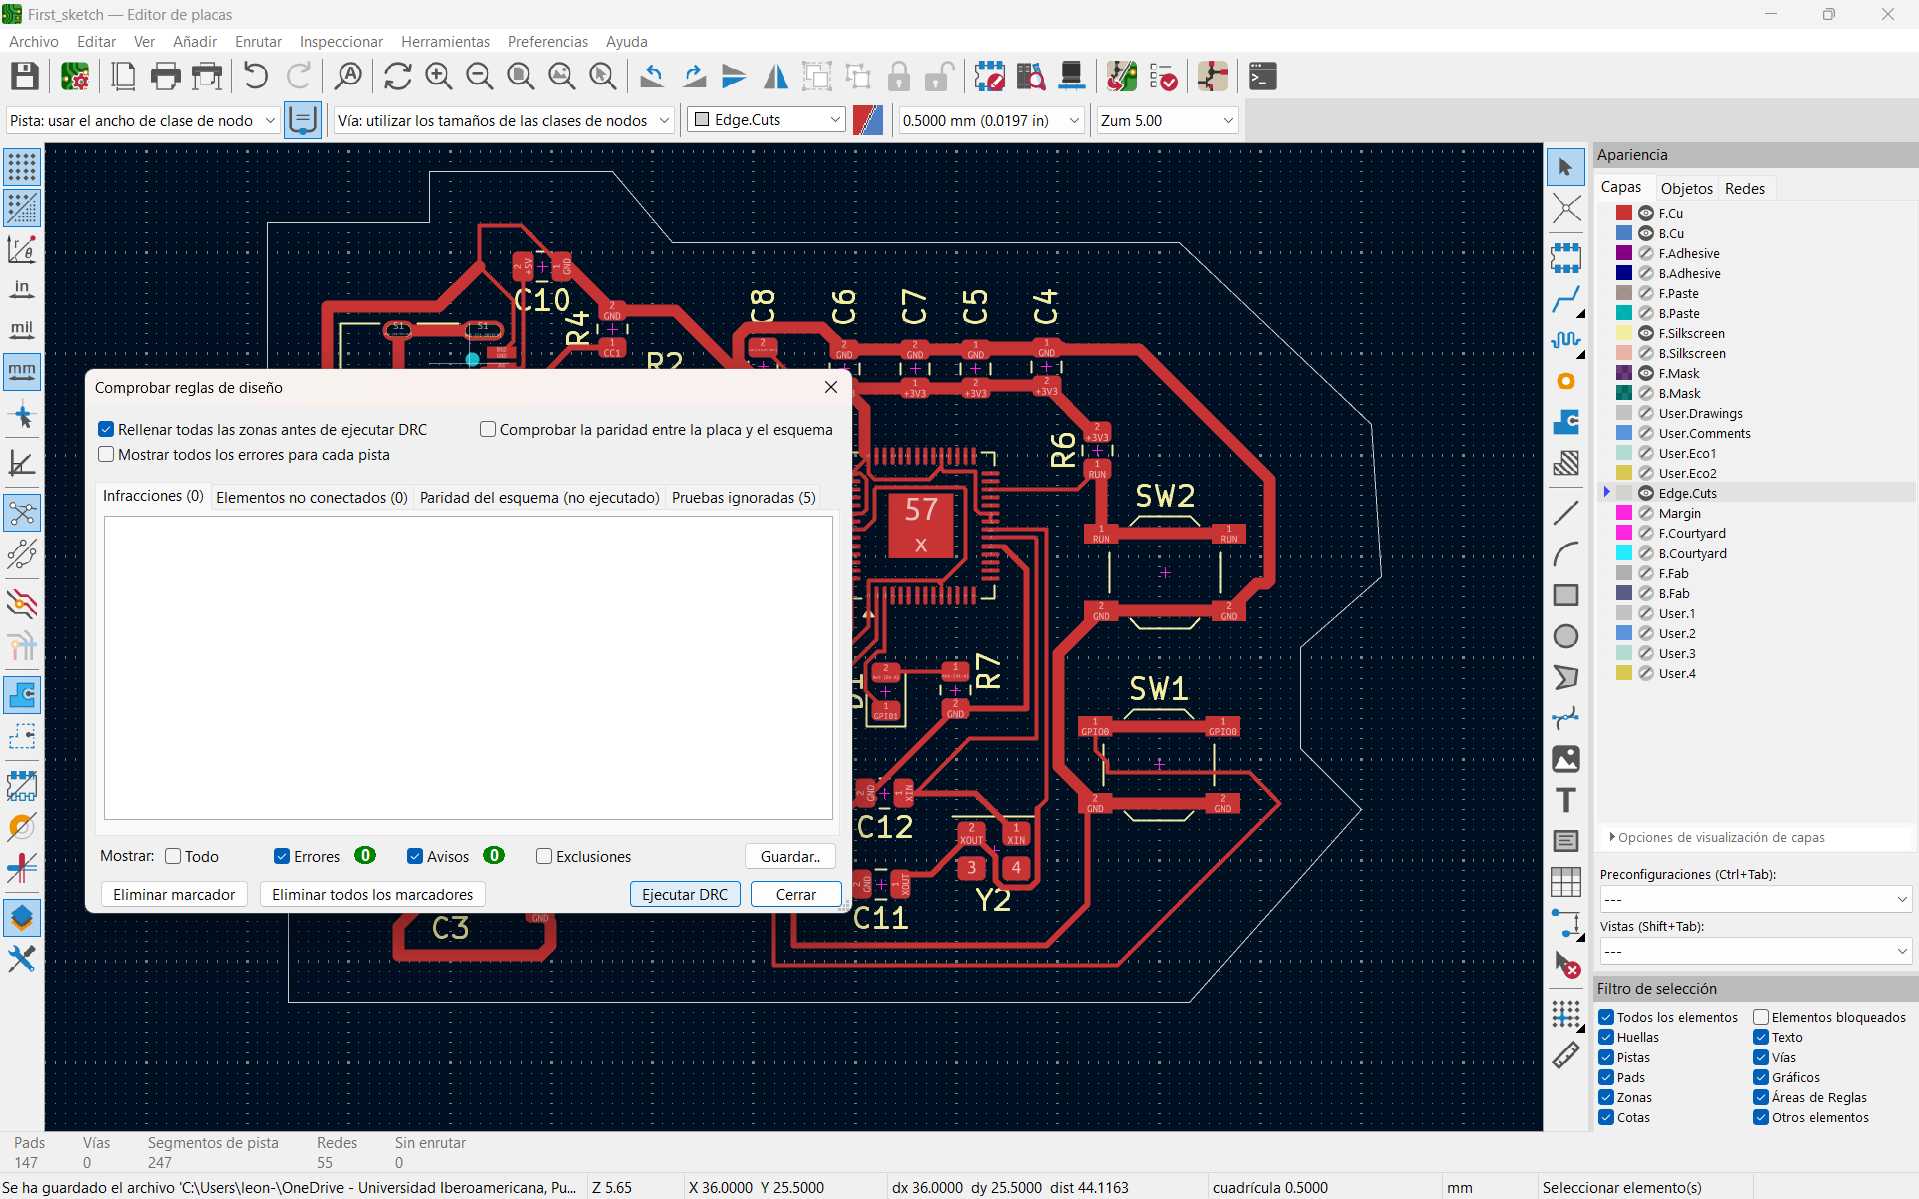Click the Save icon in the toolbar
The width and height of the screenshot is (1919, 1199).
tap(24, 76)
